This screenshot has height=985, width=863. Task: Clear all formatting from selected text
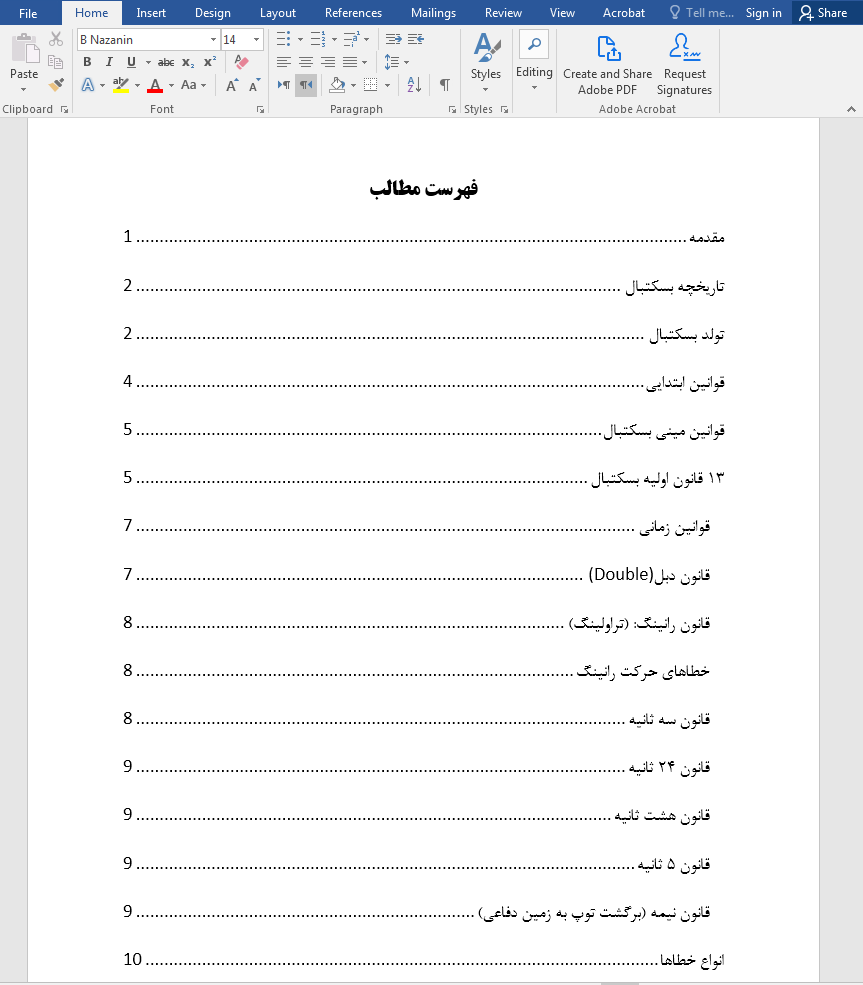tap(240, 61)
